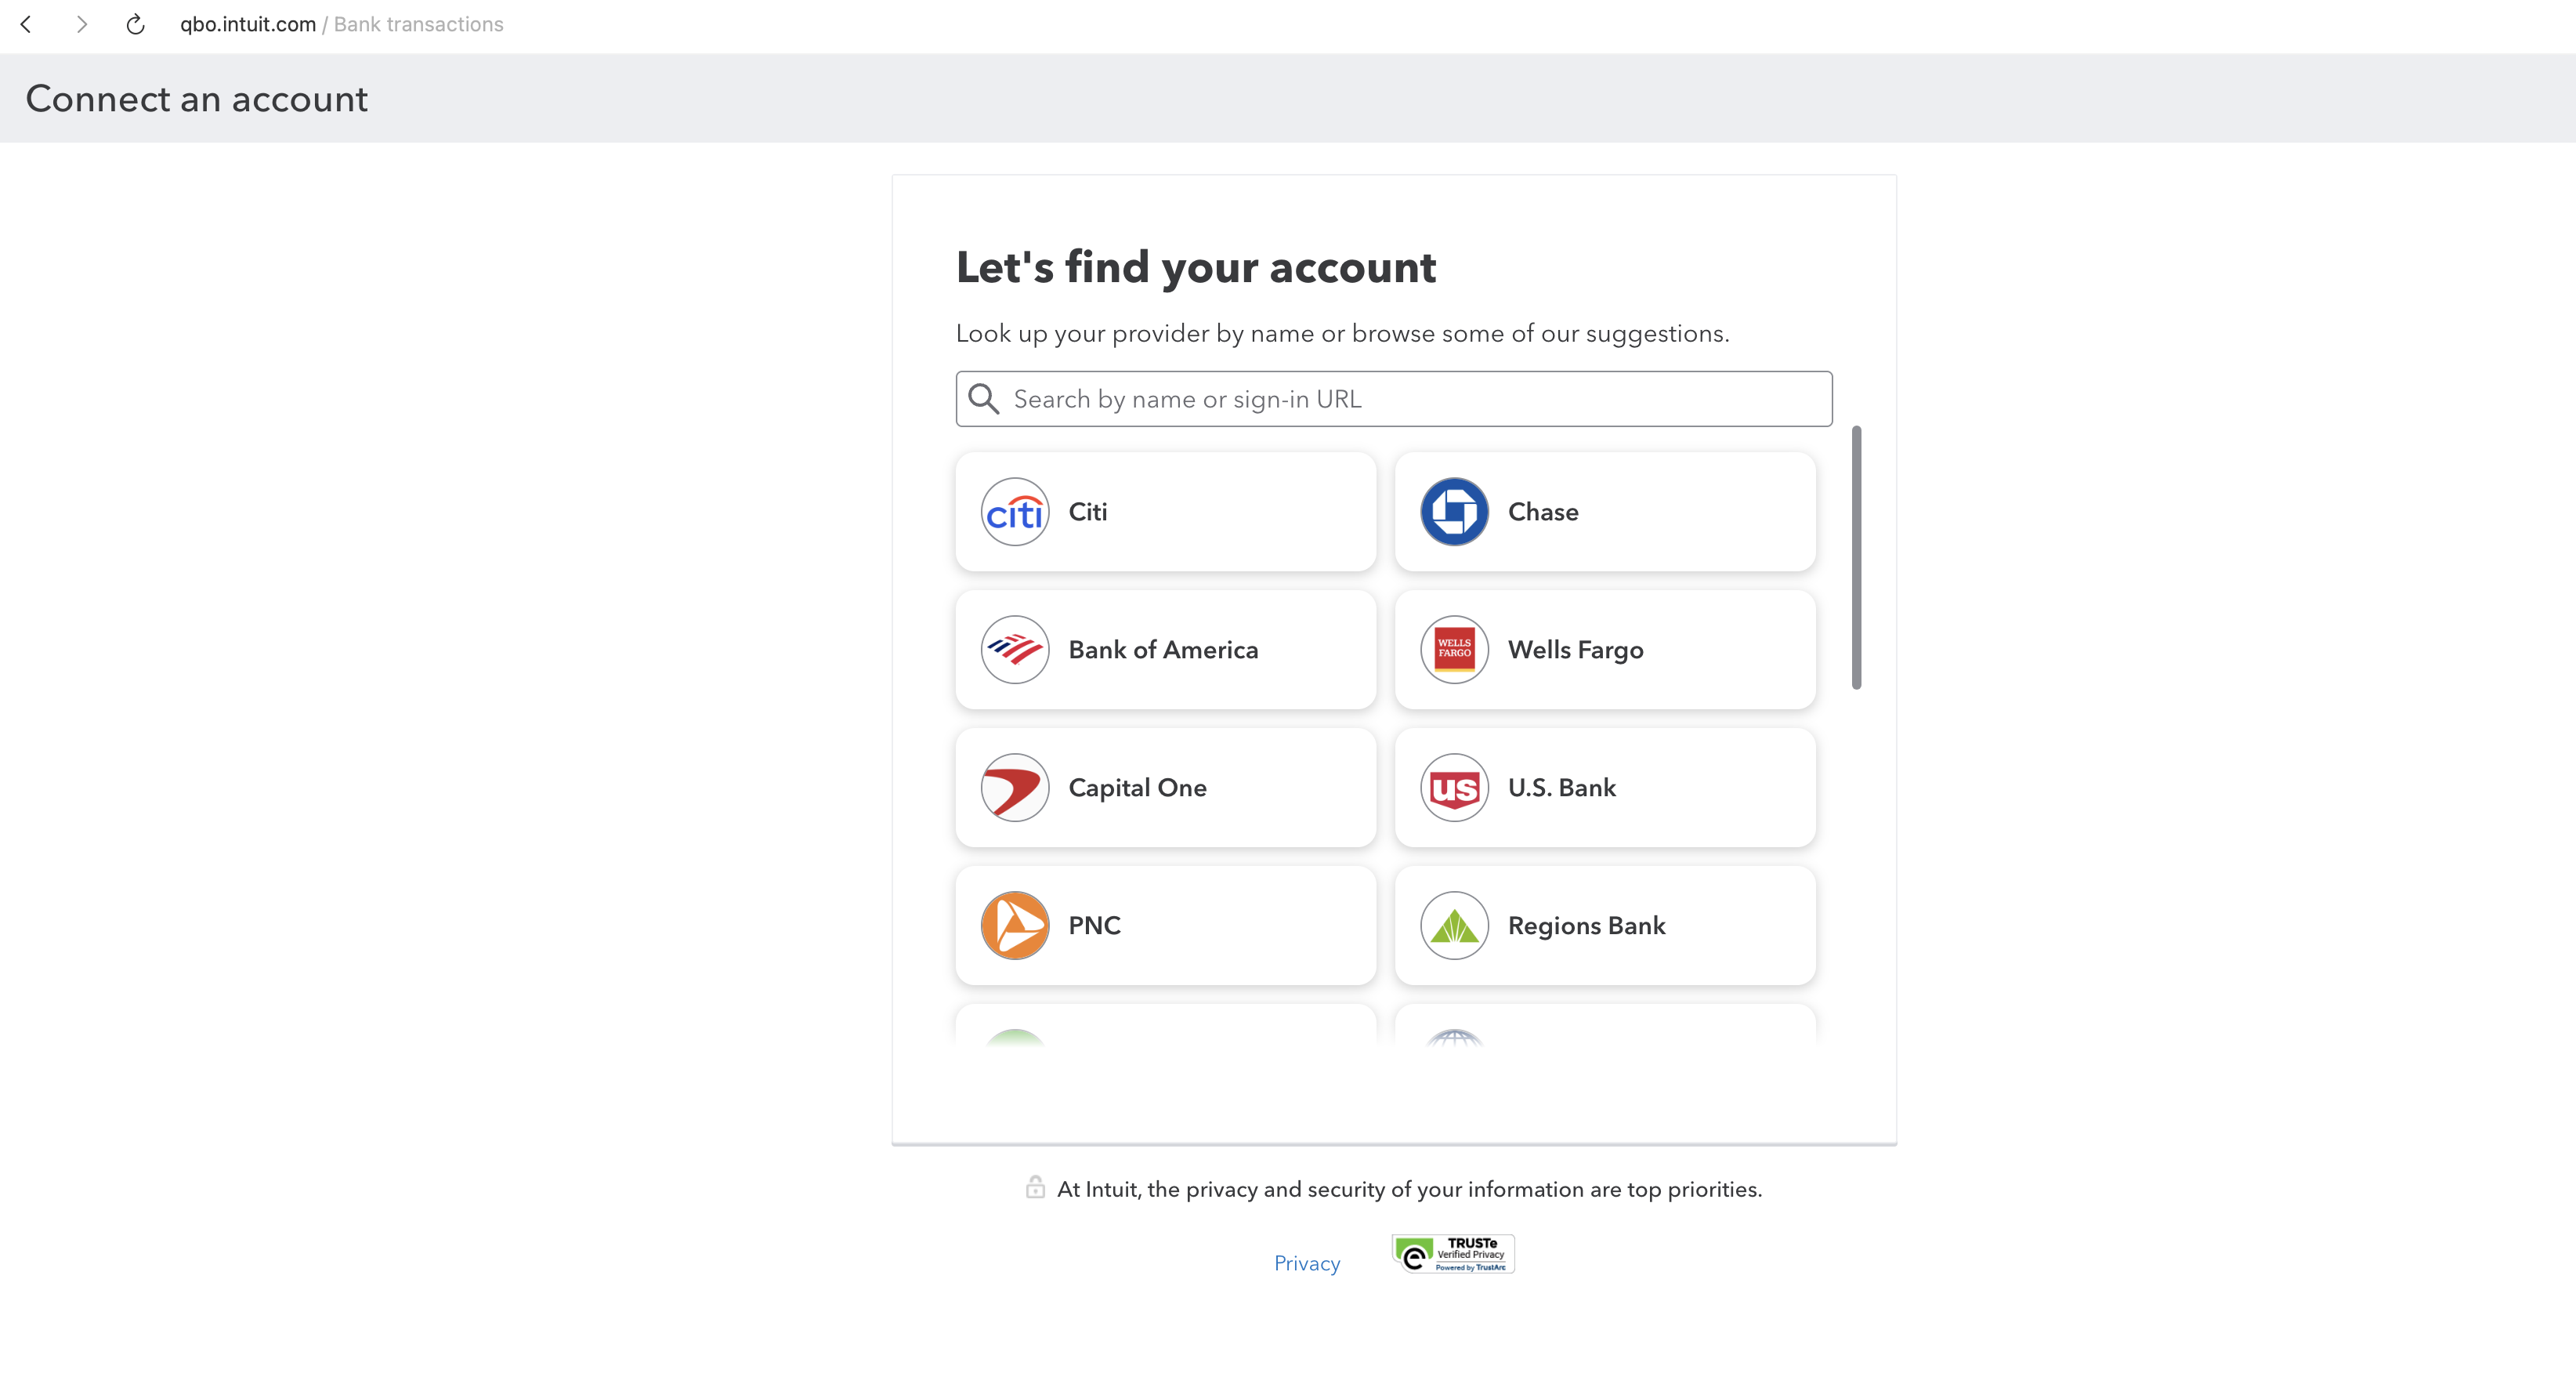Click the Bank of America flag logo
Viewport: 2576px width, 1395px height.
point(1014,649)
